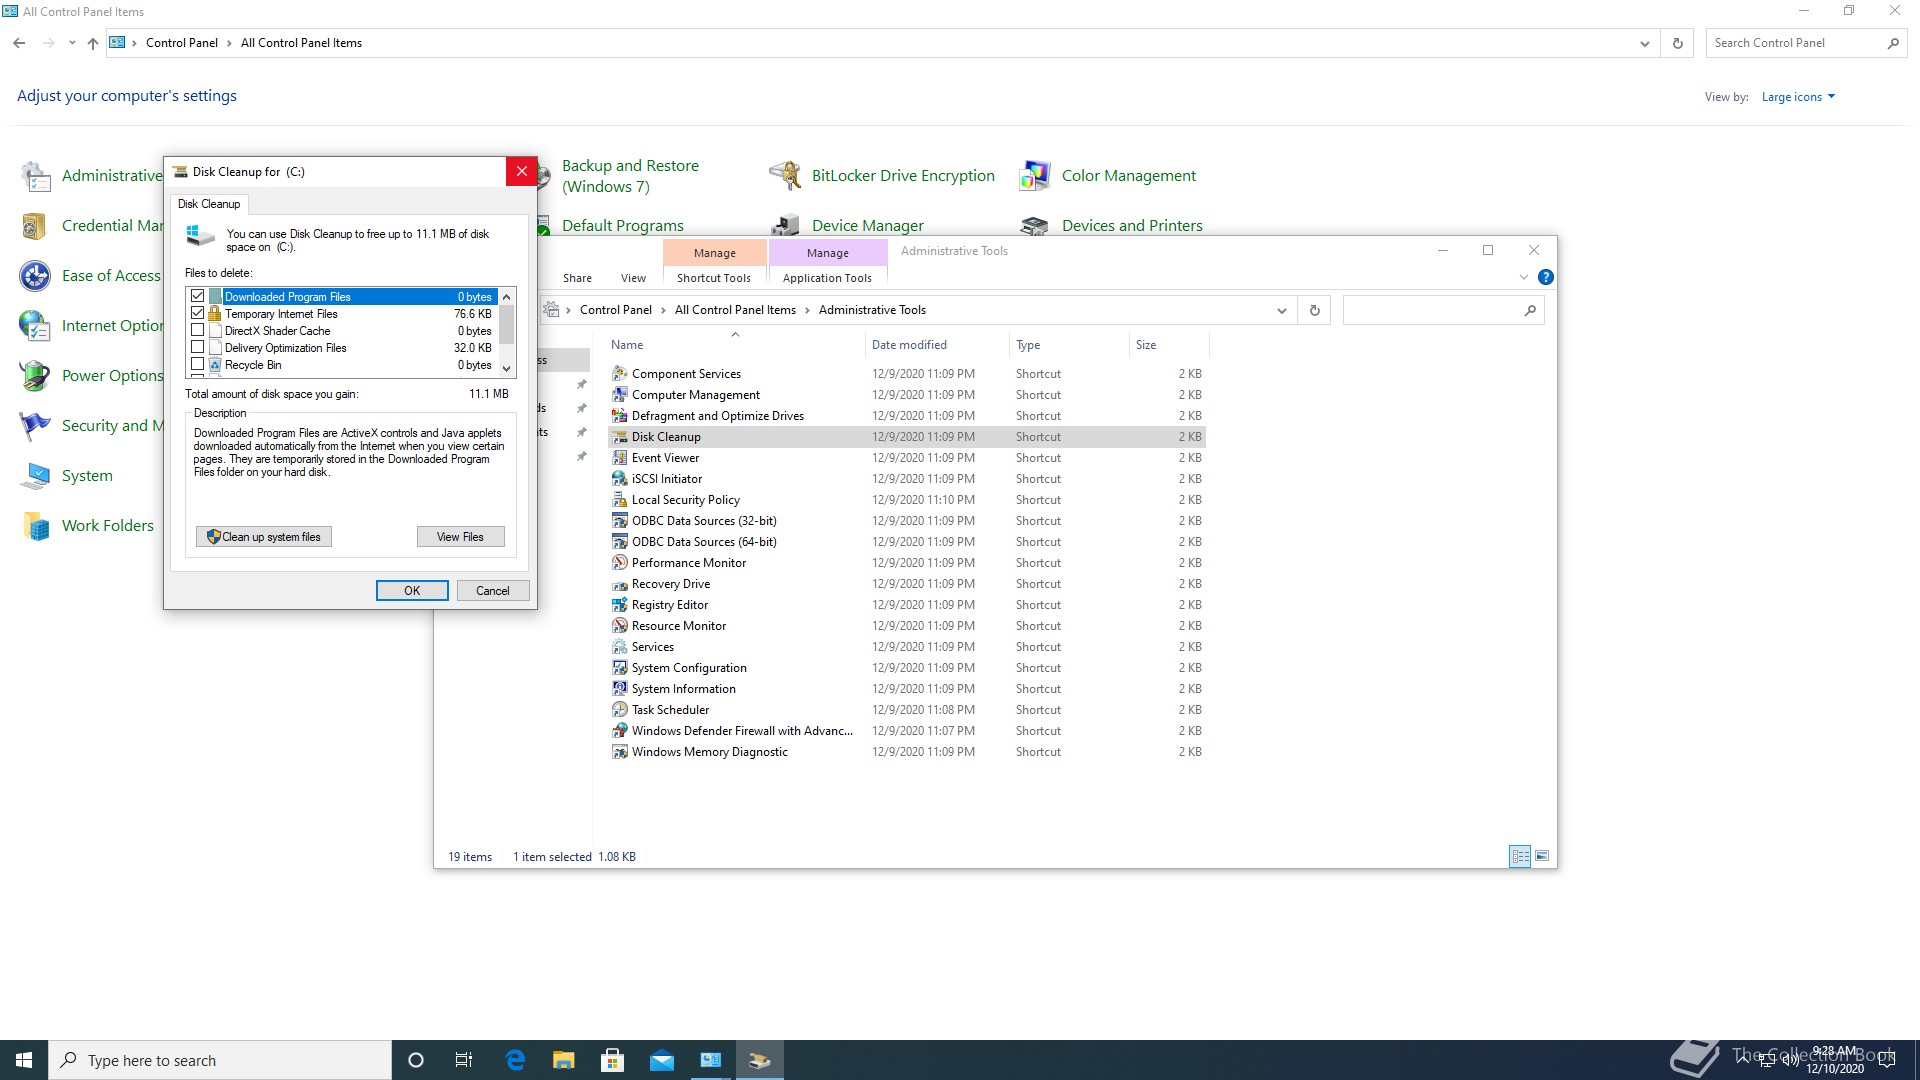Open Task View on the taskbar
1920x1080 pixels.
pyautogui.click(x=463, y=1060)
